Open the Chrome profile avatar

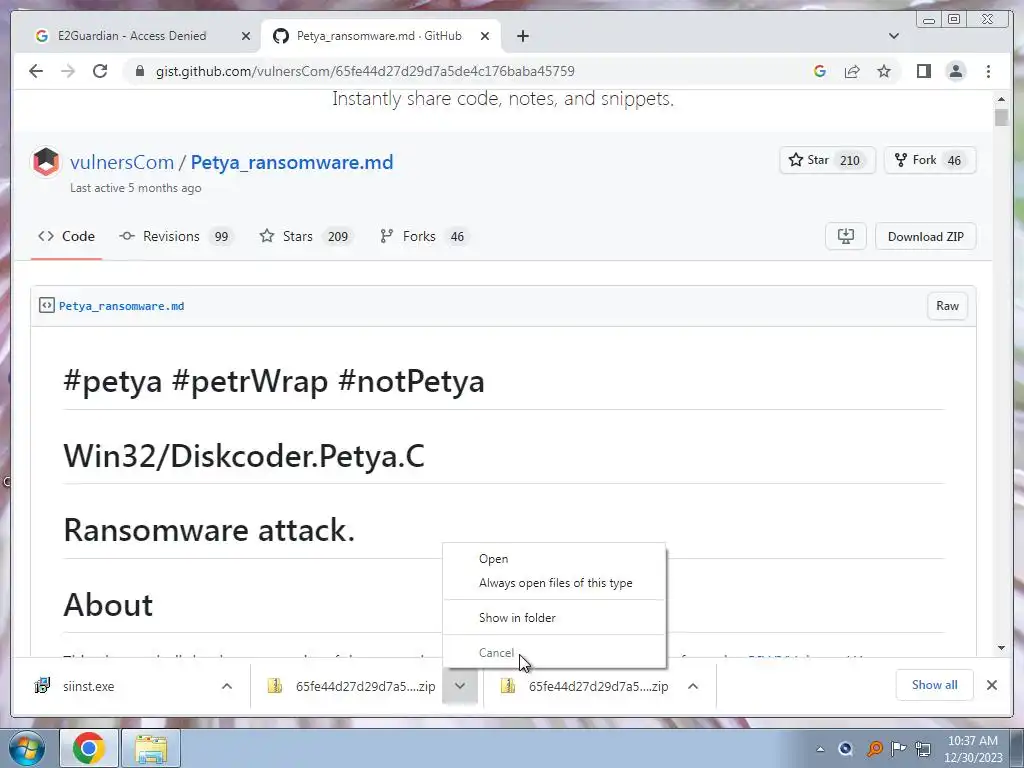[x=955, y=71]
